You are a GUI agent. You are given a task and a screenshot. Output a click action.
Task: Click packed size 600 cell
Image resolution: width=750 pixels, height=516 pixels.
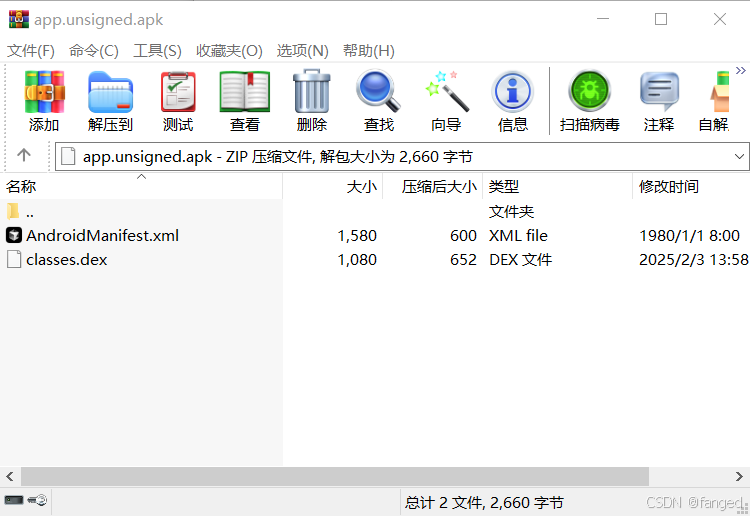tap(463, 235)
